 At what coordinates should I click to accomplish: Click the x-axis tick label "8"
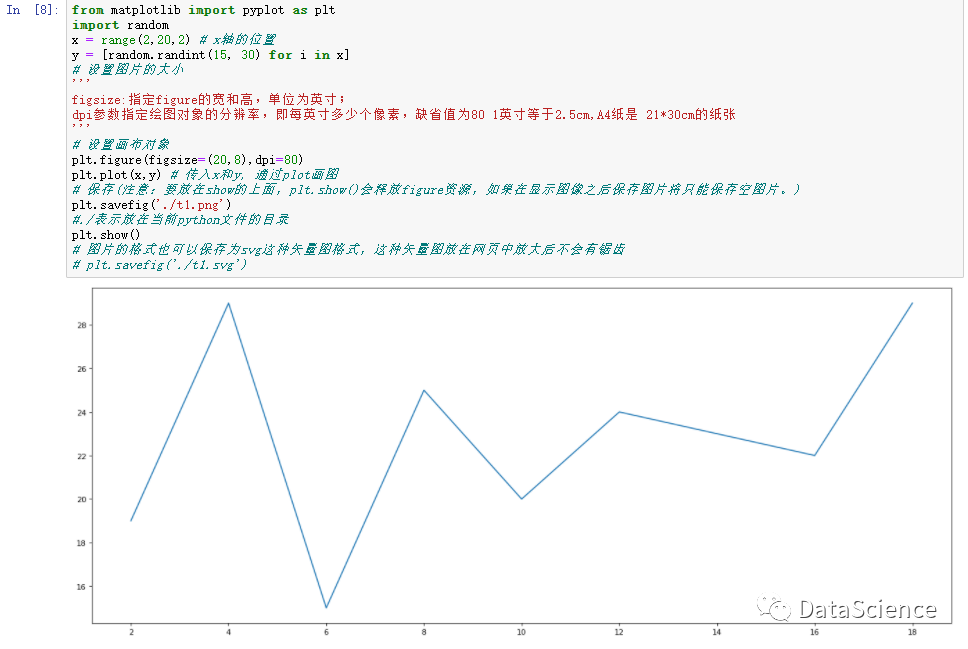424,632
